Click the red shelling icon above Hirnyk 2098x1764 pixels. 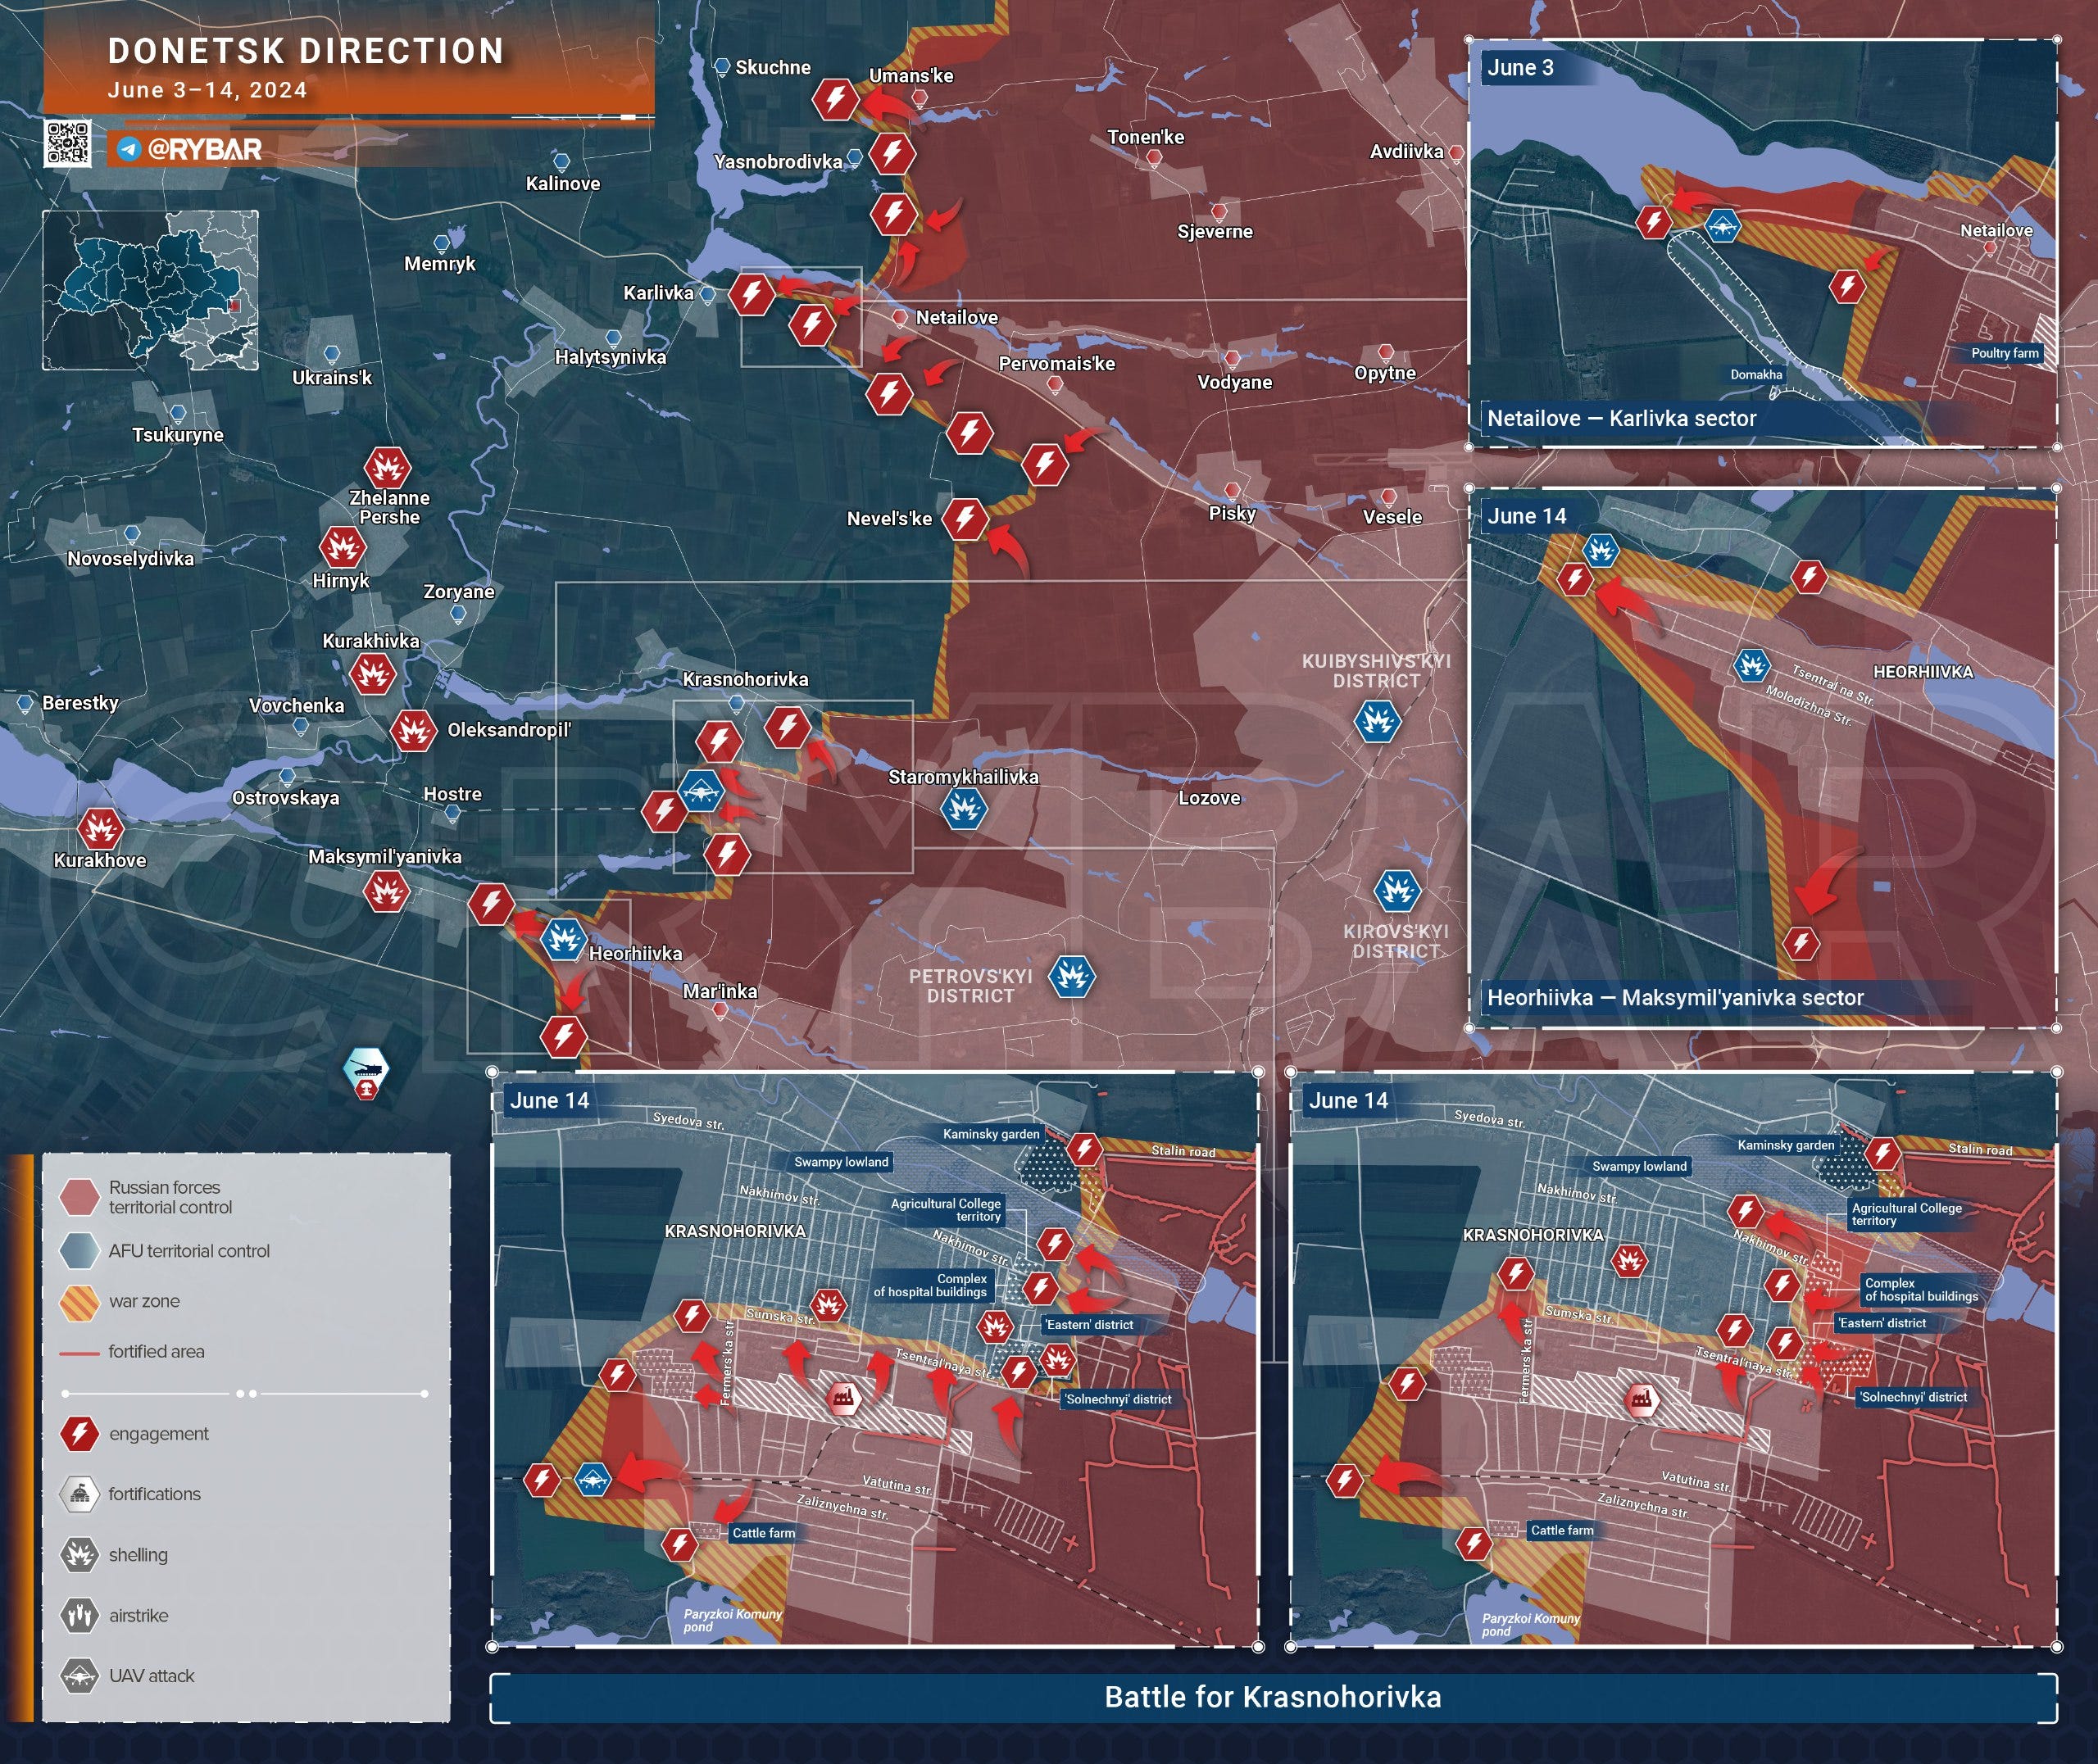[342, 547]
